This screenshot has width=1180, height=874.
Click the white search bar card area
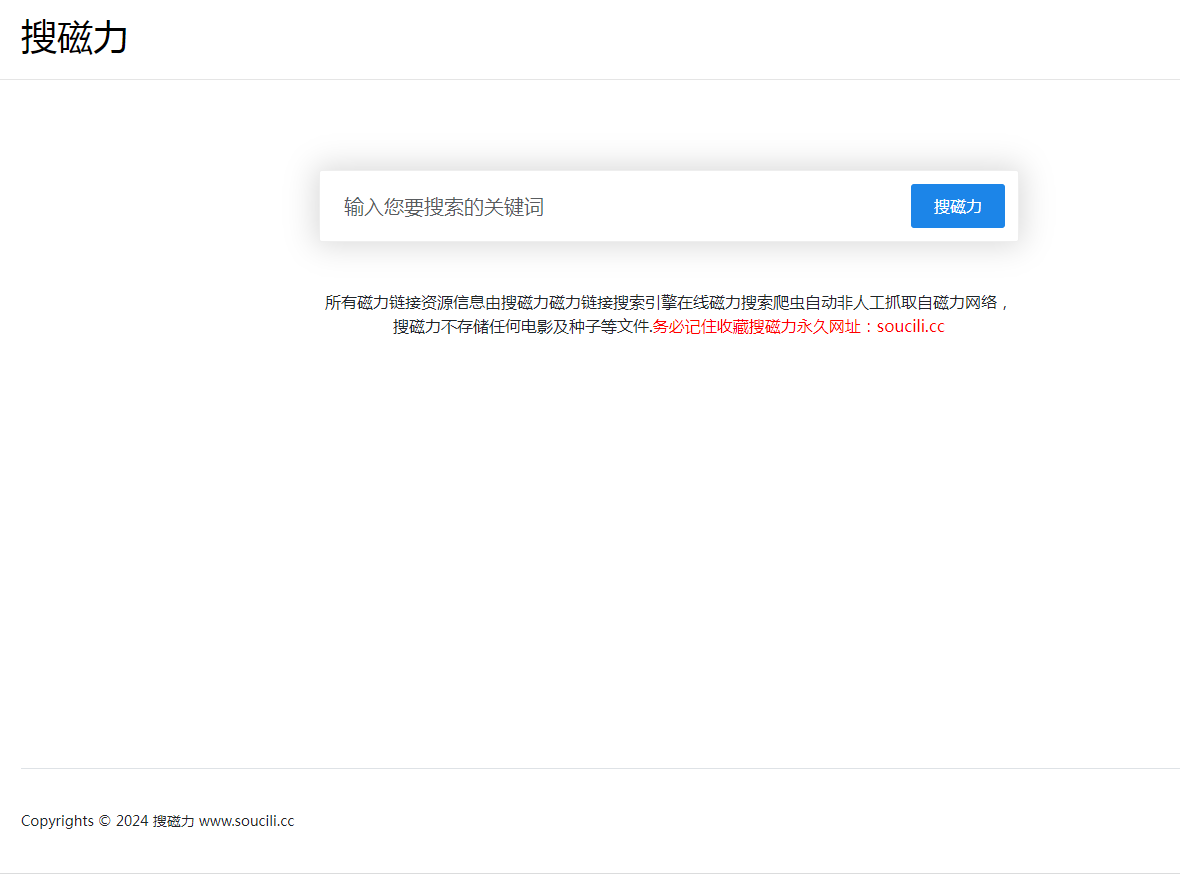click(x=668, y=206)
